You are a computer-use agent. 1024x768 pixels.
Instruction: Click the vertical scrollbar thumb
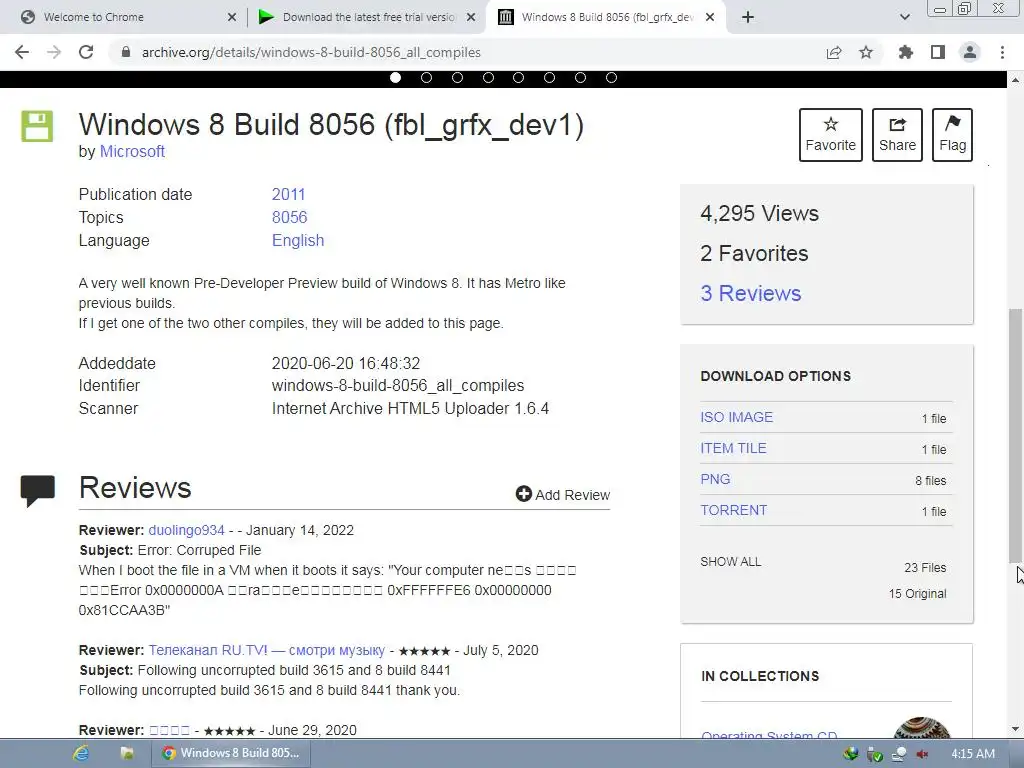1015,435
